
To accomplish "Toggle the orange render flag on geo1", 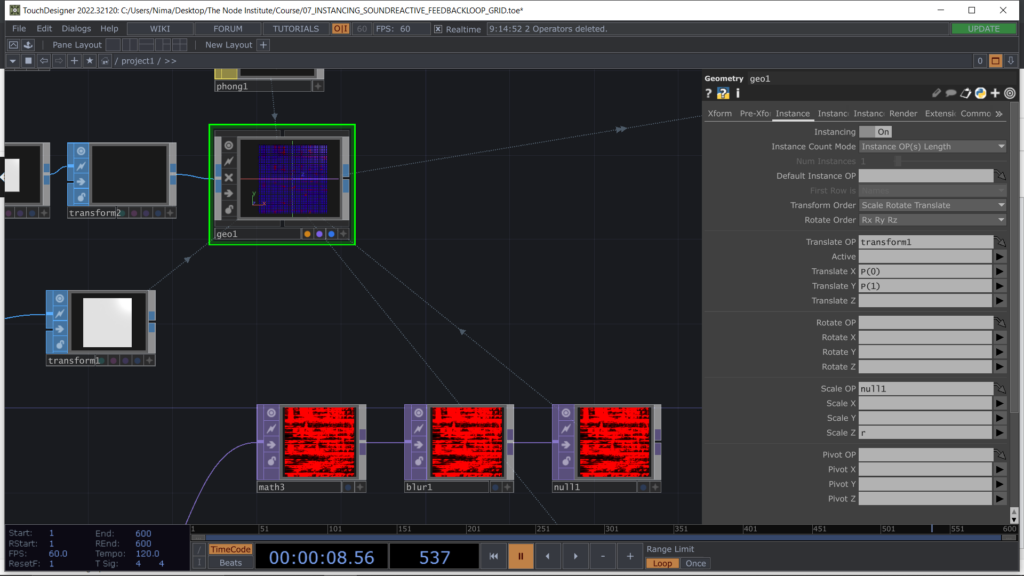I will click(307, 234).
